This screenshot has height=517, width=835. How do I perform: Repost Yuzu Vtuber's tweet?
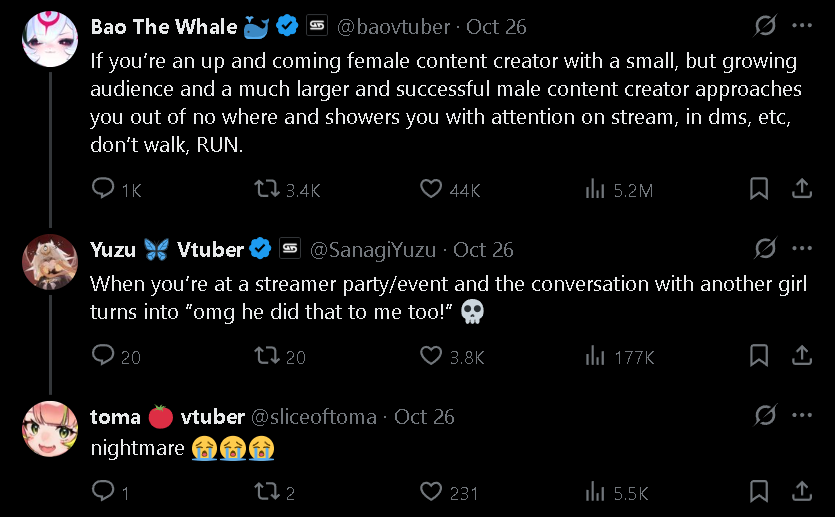(268, 356)
